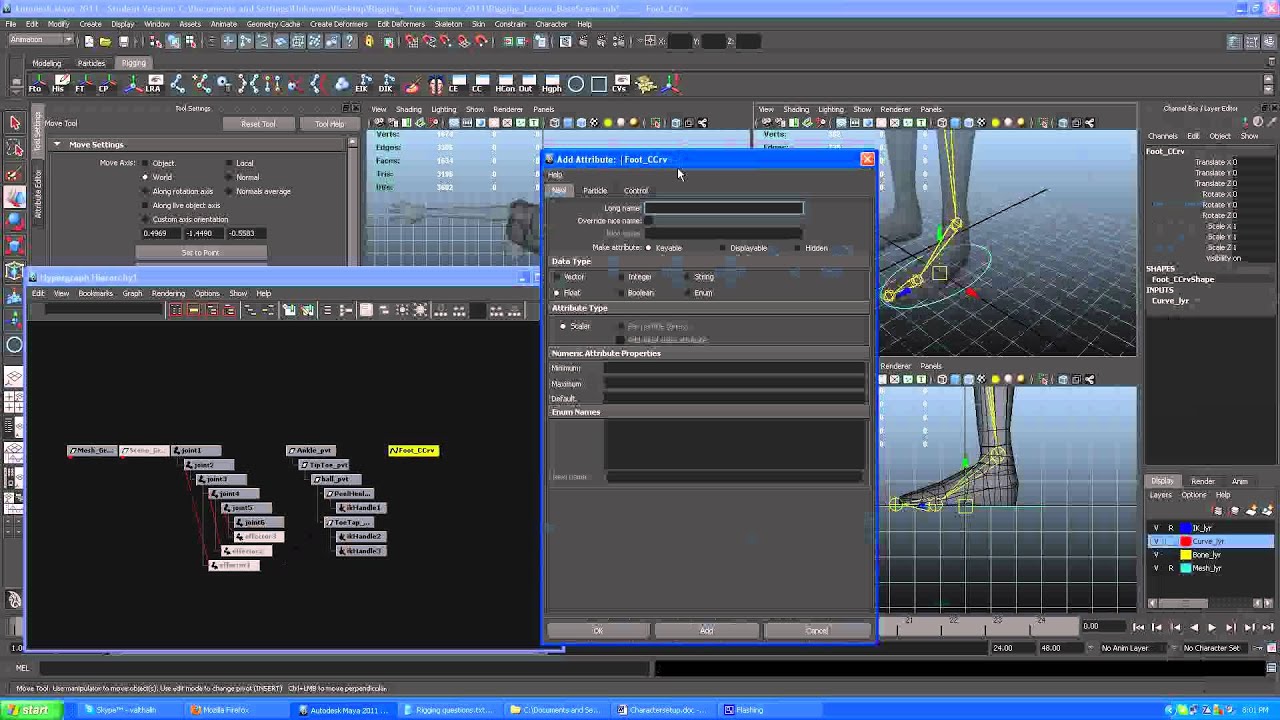Click the EIK shelf icon

[x=362, y=85]
